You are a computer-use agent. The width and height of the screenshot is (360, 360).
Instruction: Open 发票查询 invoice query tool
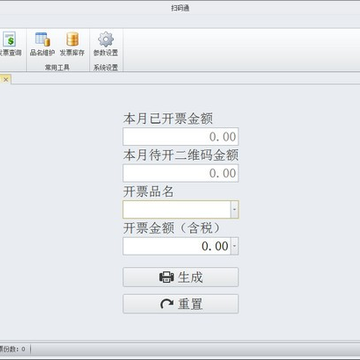10,44
